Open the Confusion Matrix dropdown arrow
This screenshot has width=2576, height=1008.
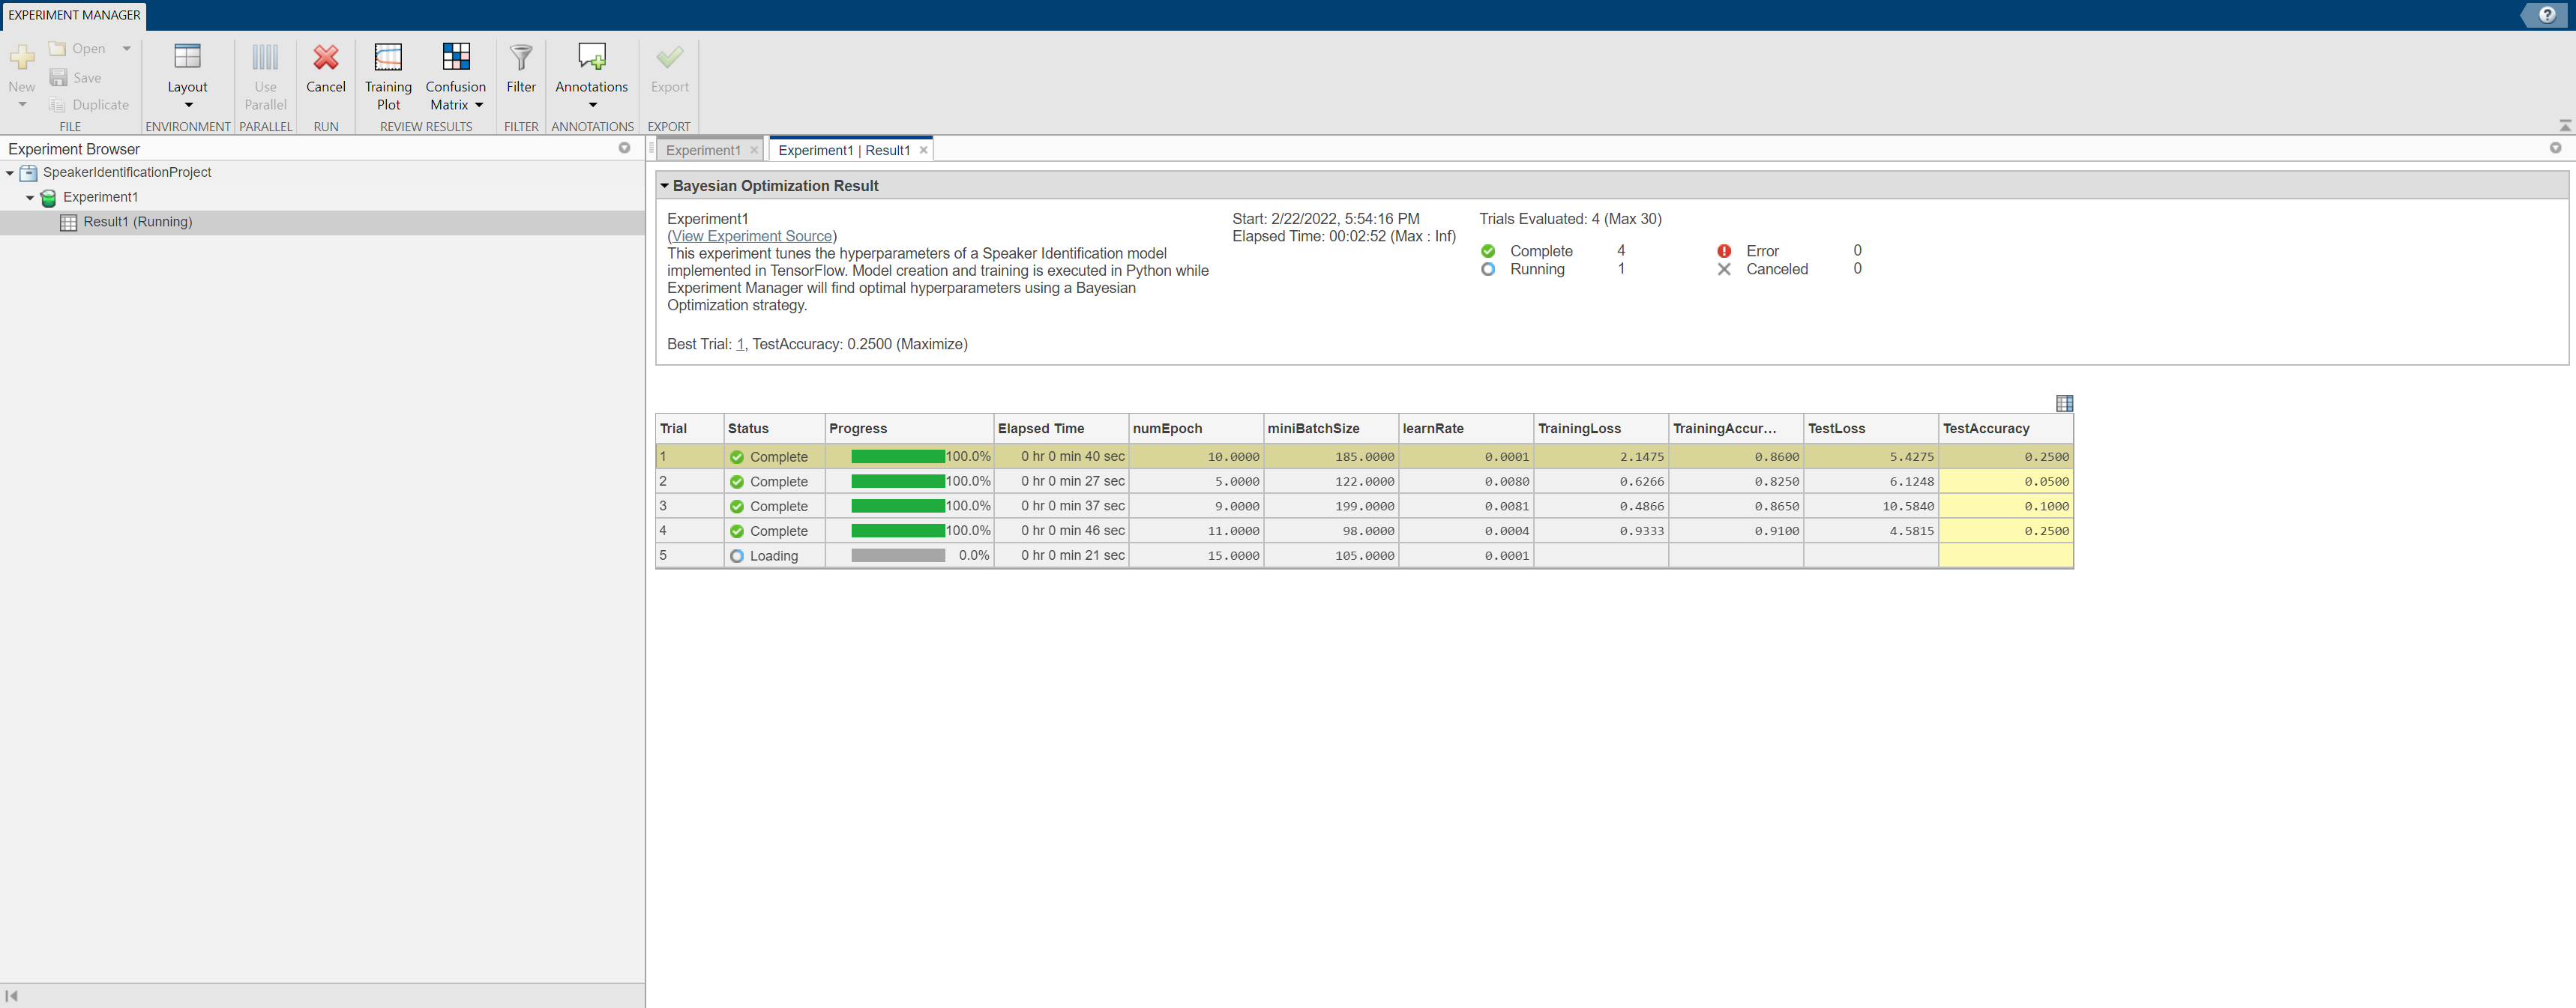pos(479,105)
